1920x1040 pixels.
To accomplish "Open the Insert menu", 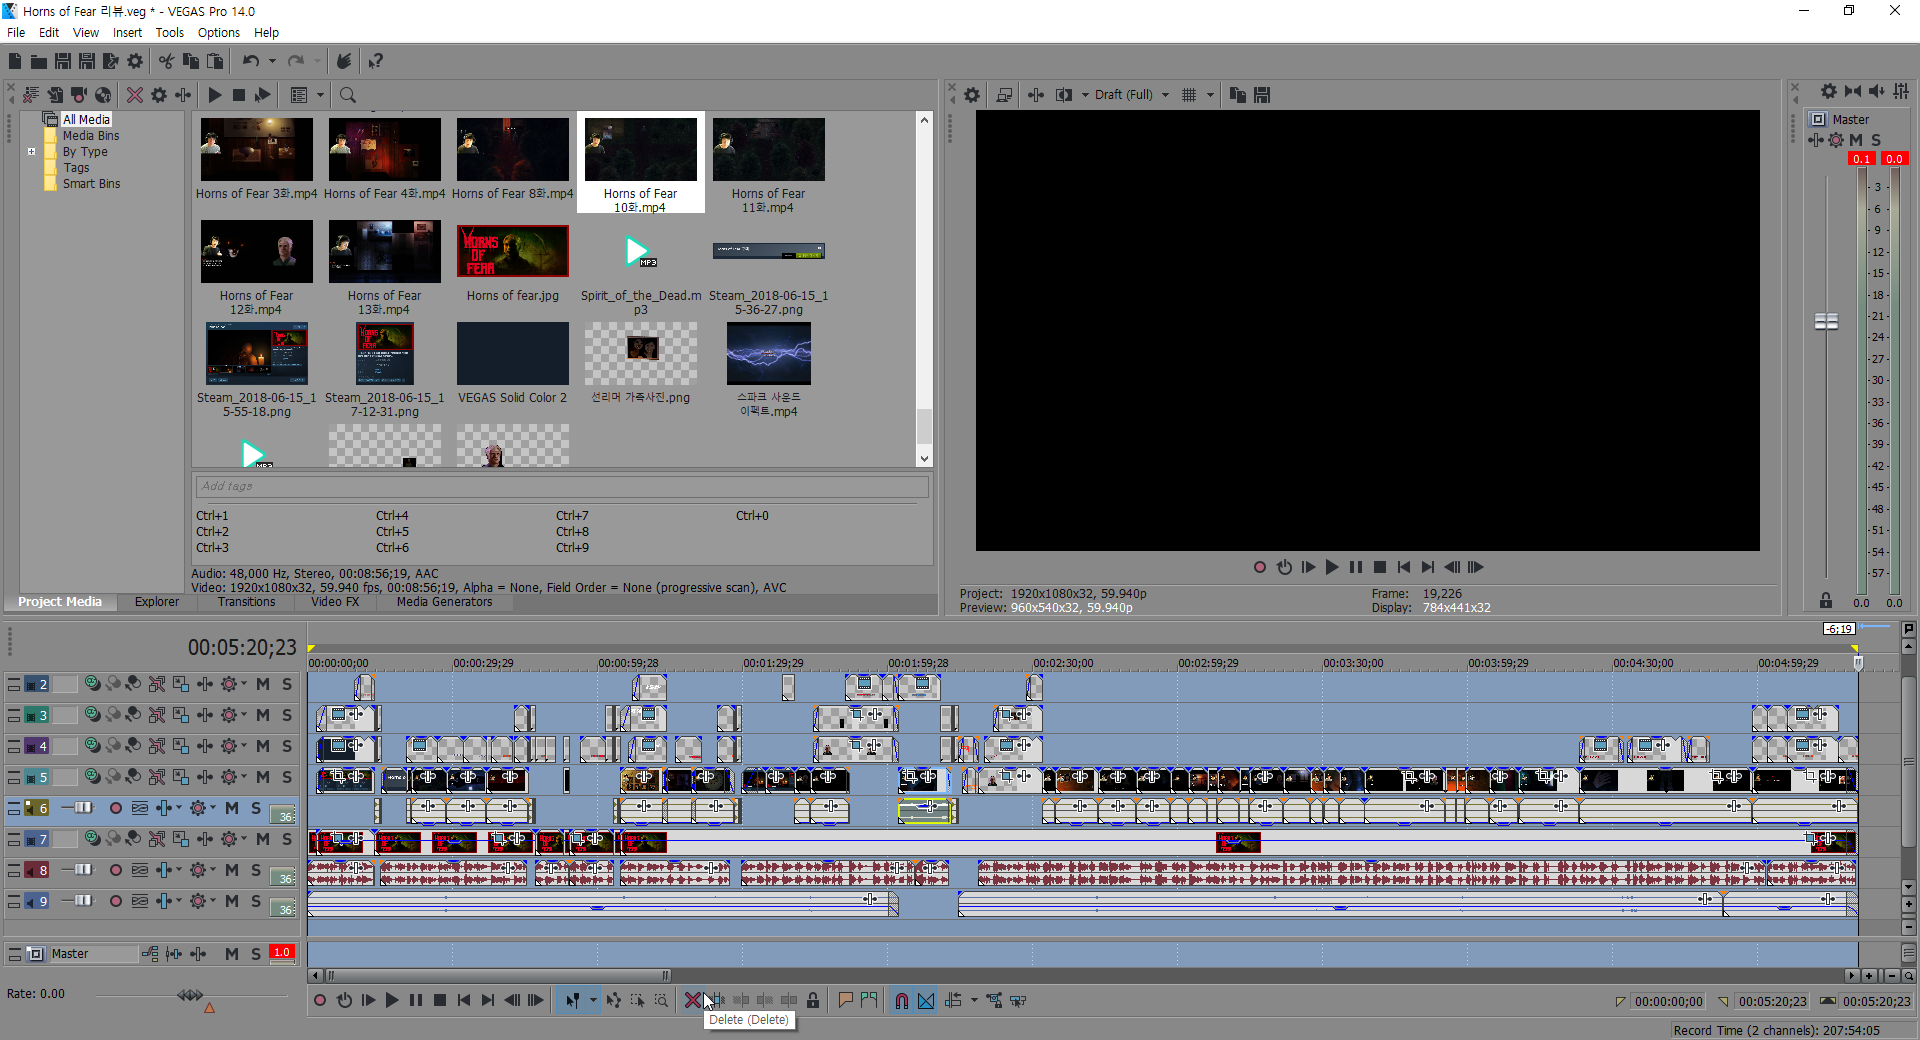I will (127, 33).
